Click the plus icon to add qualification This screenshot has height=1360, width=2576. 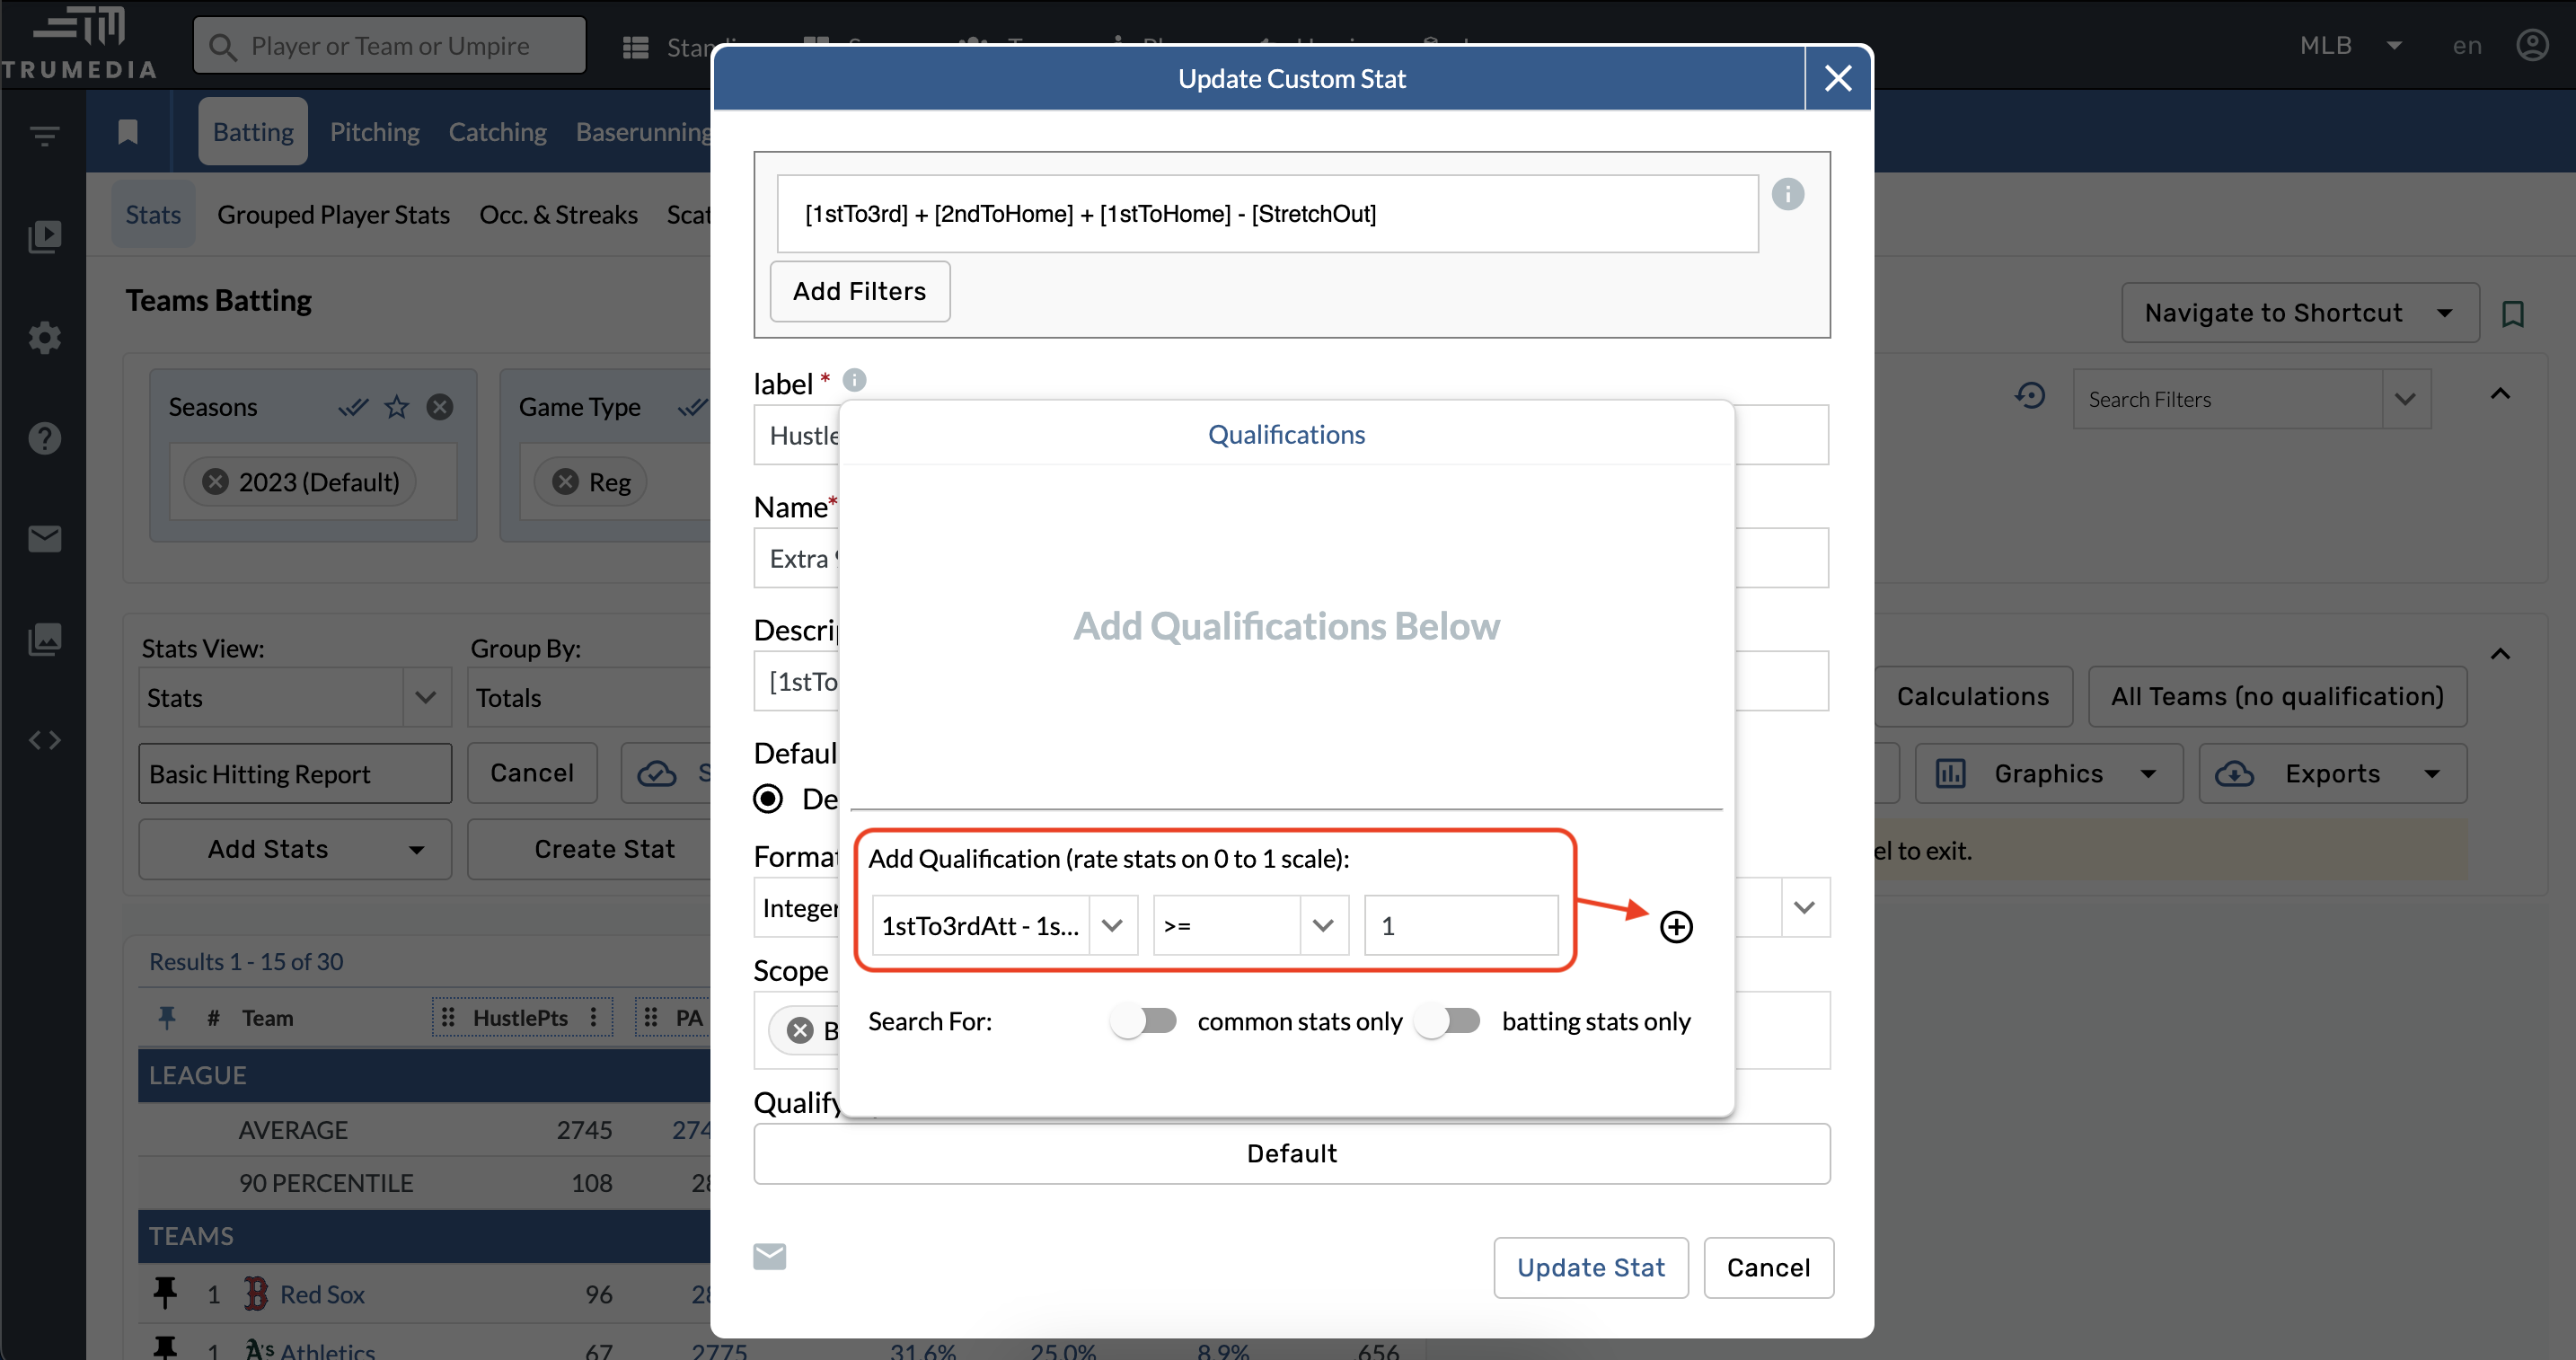[x=1676, y=926]
